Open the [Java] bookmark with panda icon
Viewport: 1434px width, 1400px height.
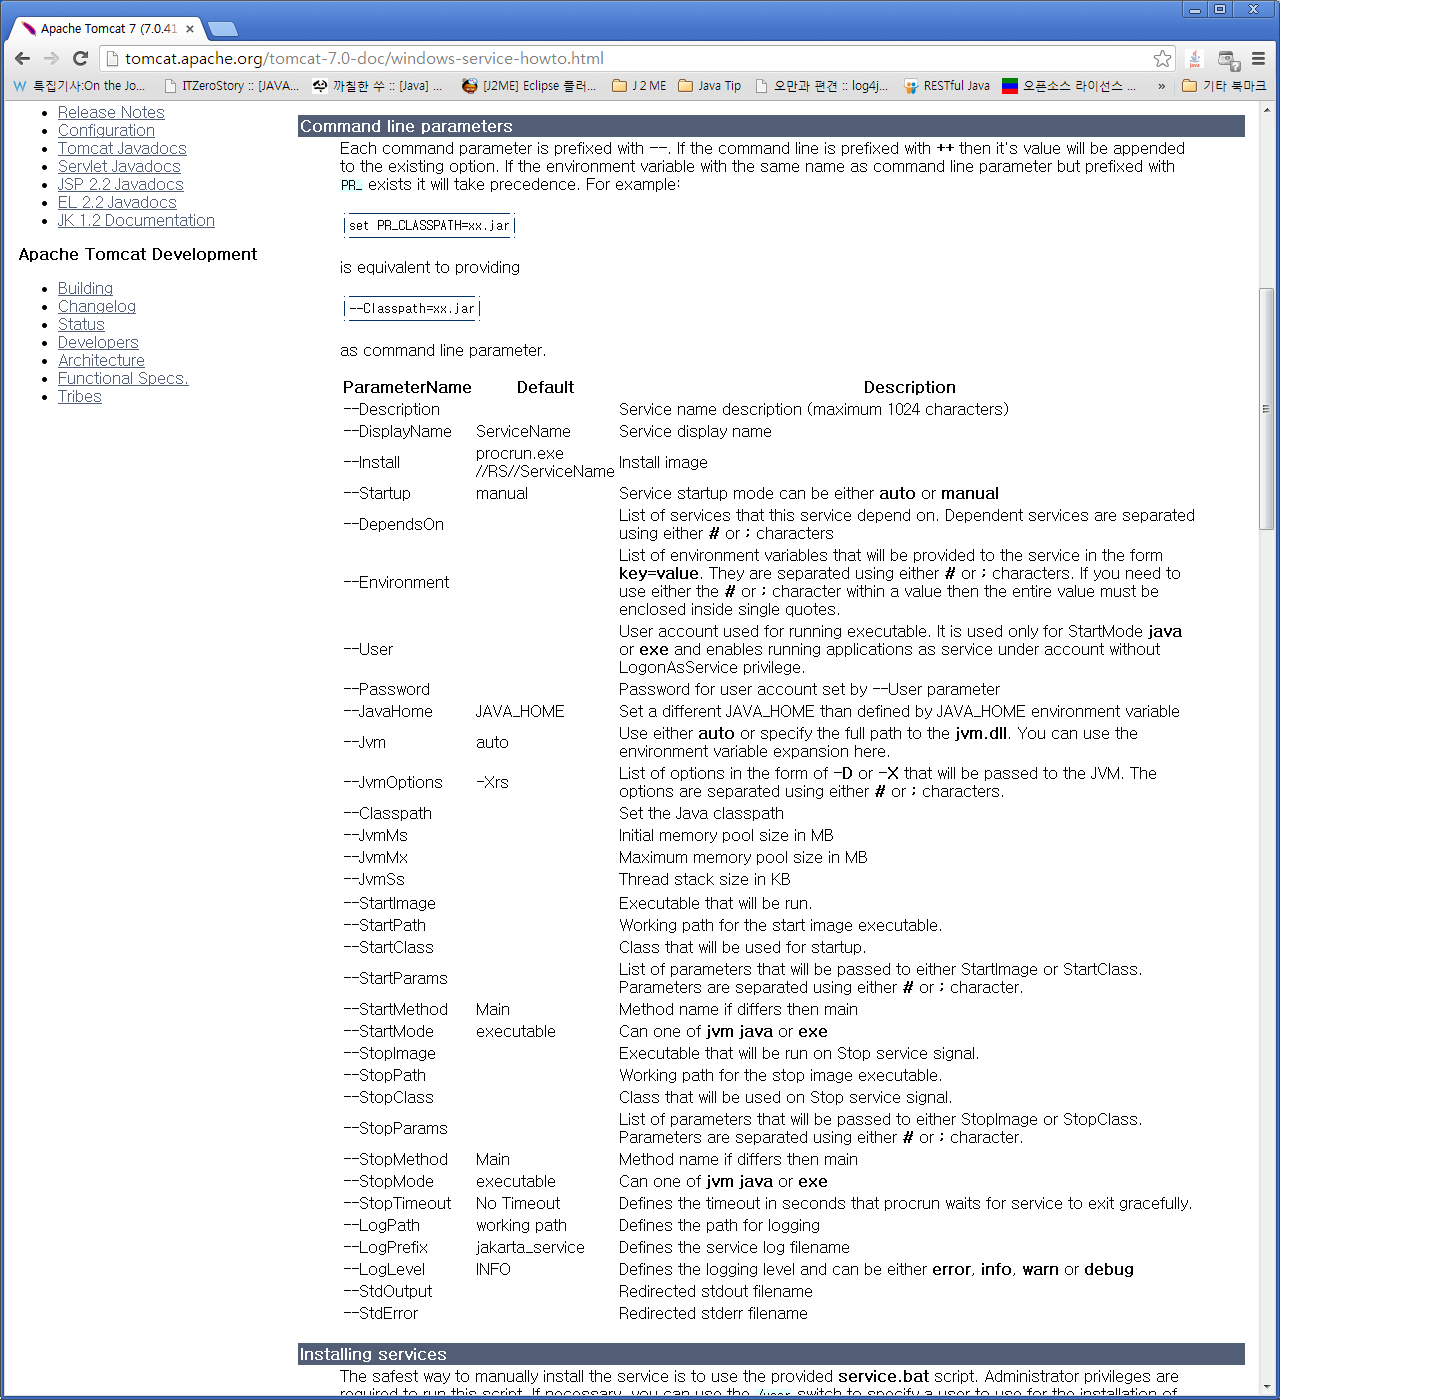[377, 86]
